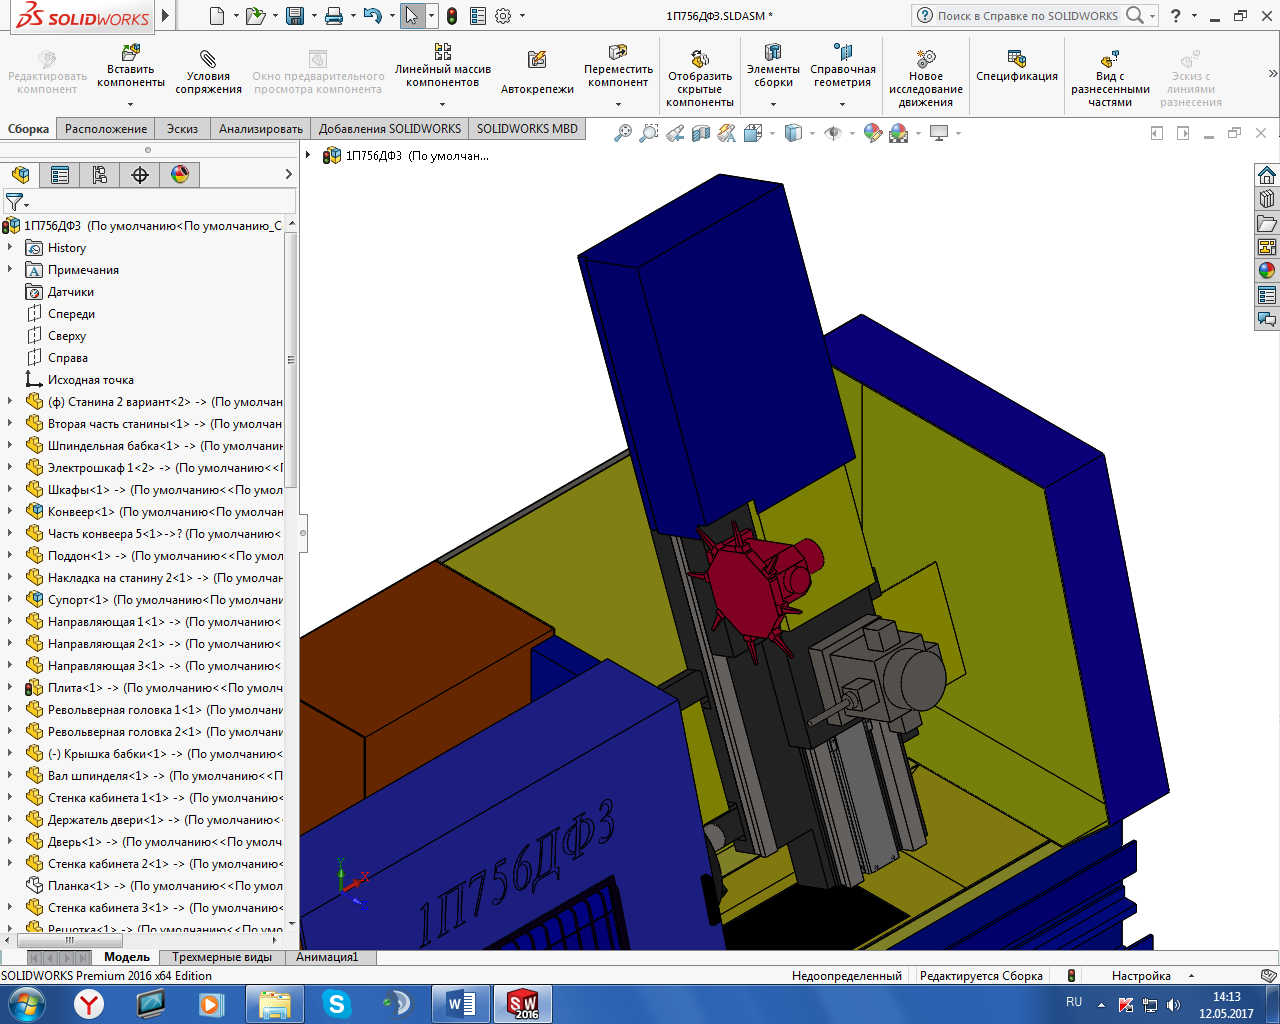This screenshot has height=1024, width=1280.
Task: Open the Hide/Show Items eye dropdown
Action: point(852,133)
